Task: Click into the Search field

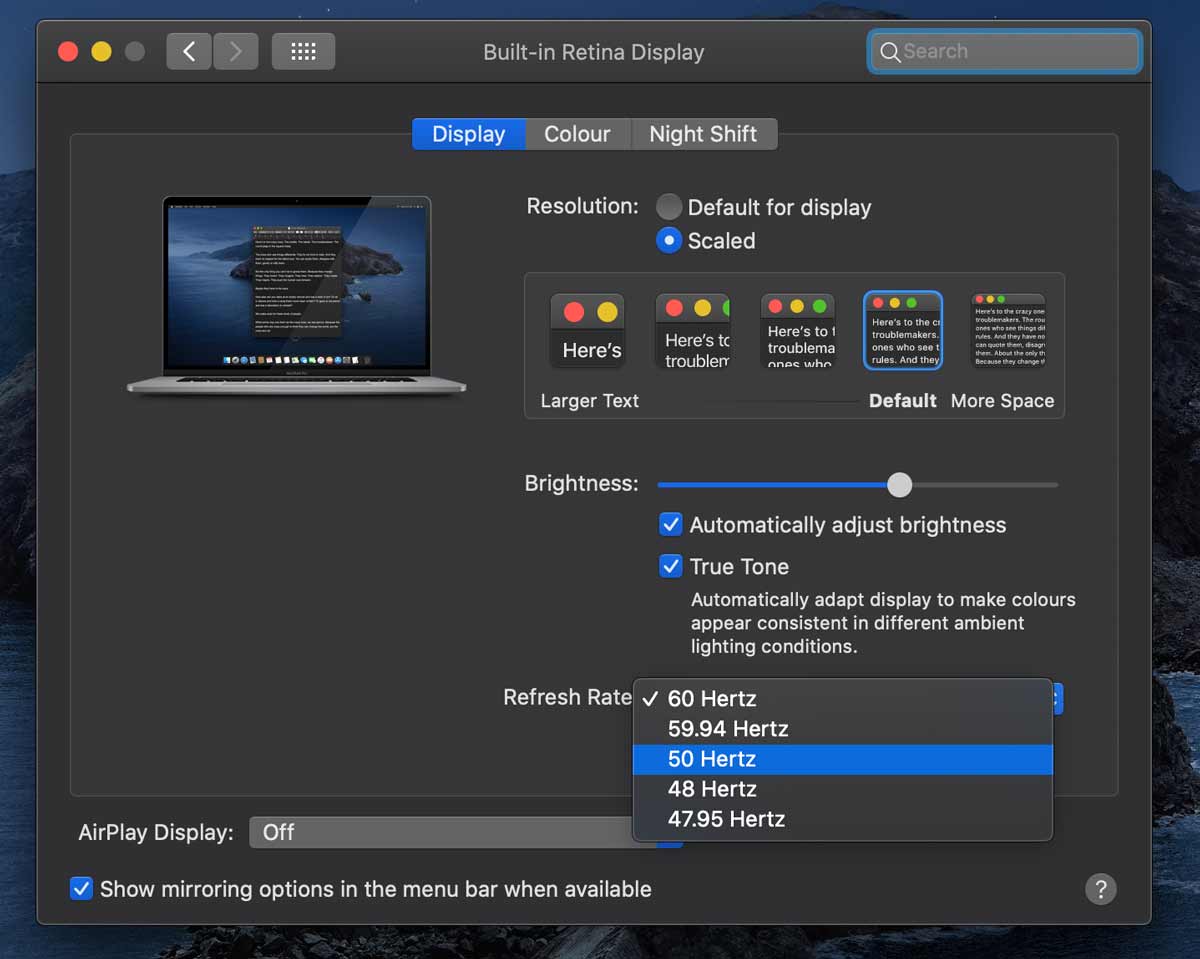Action: tap(1005, 52)
